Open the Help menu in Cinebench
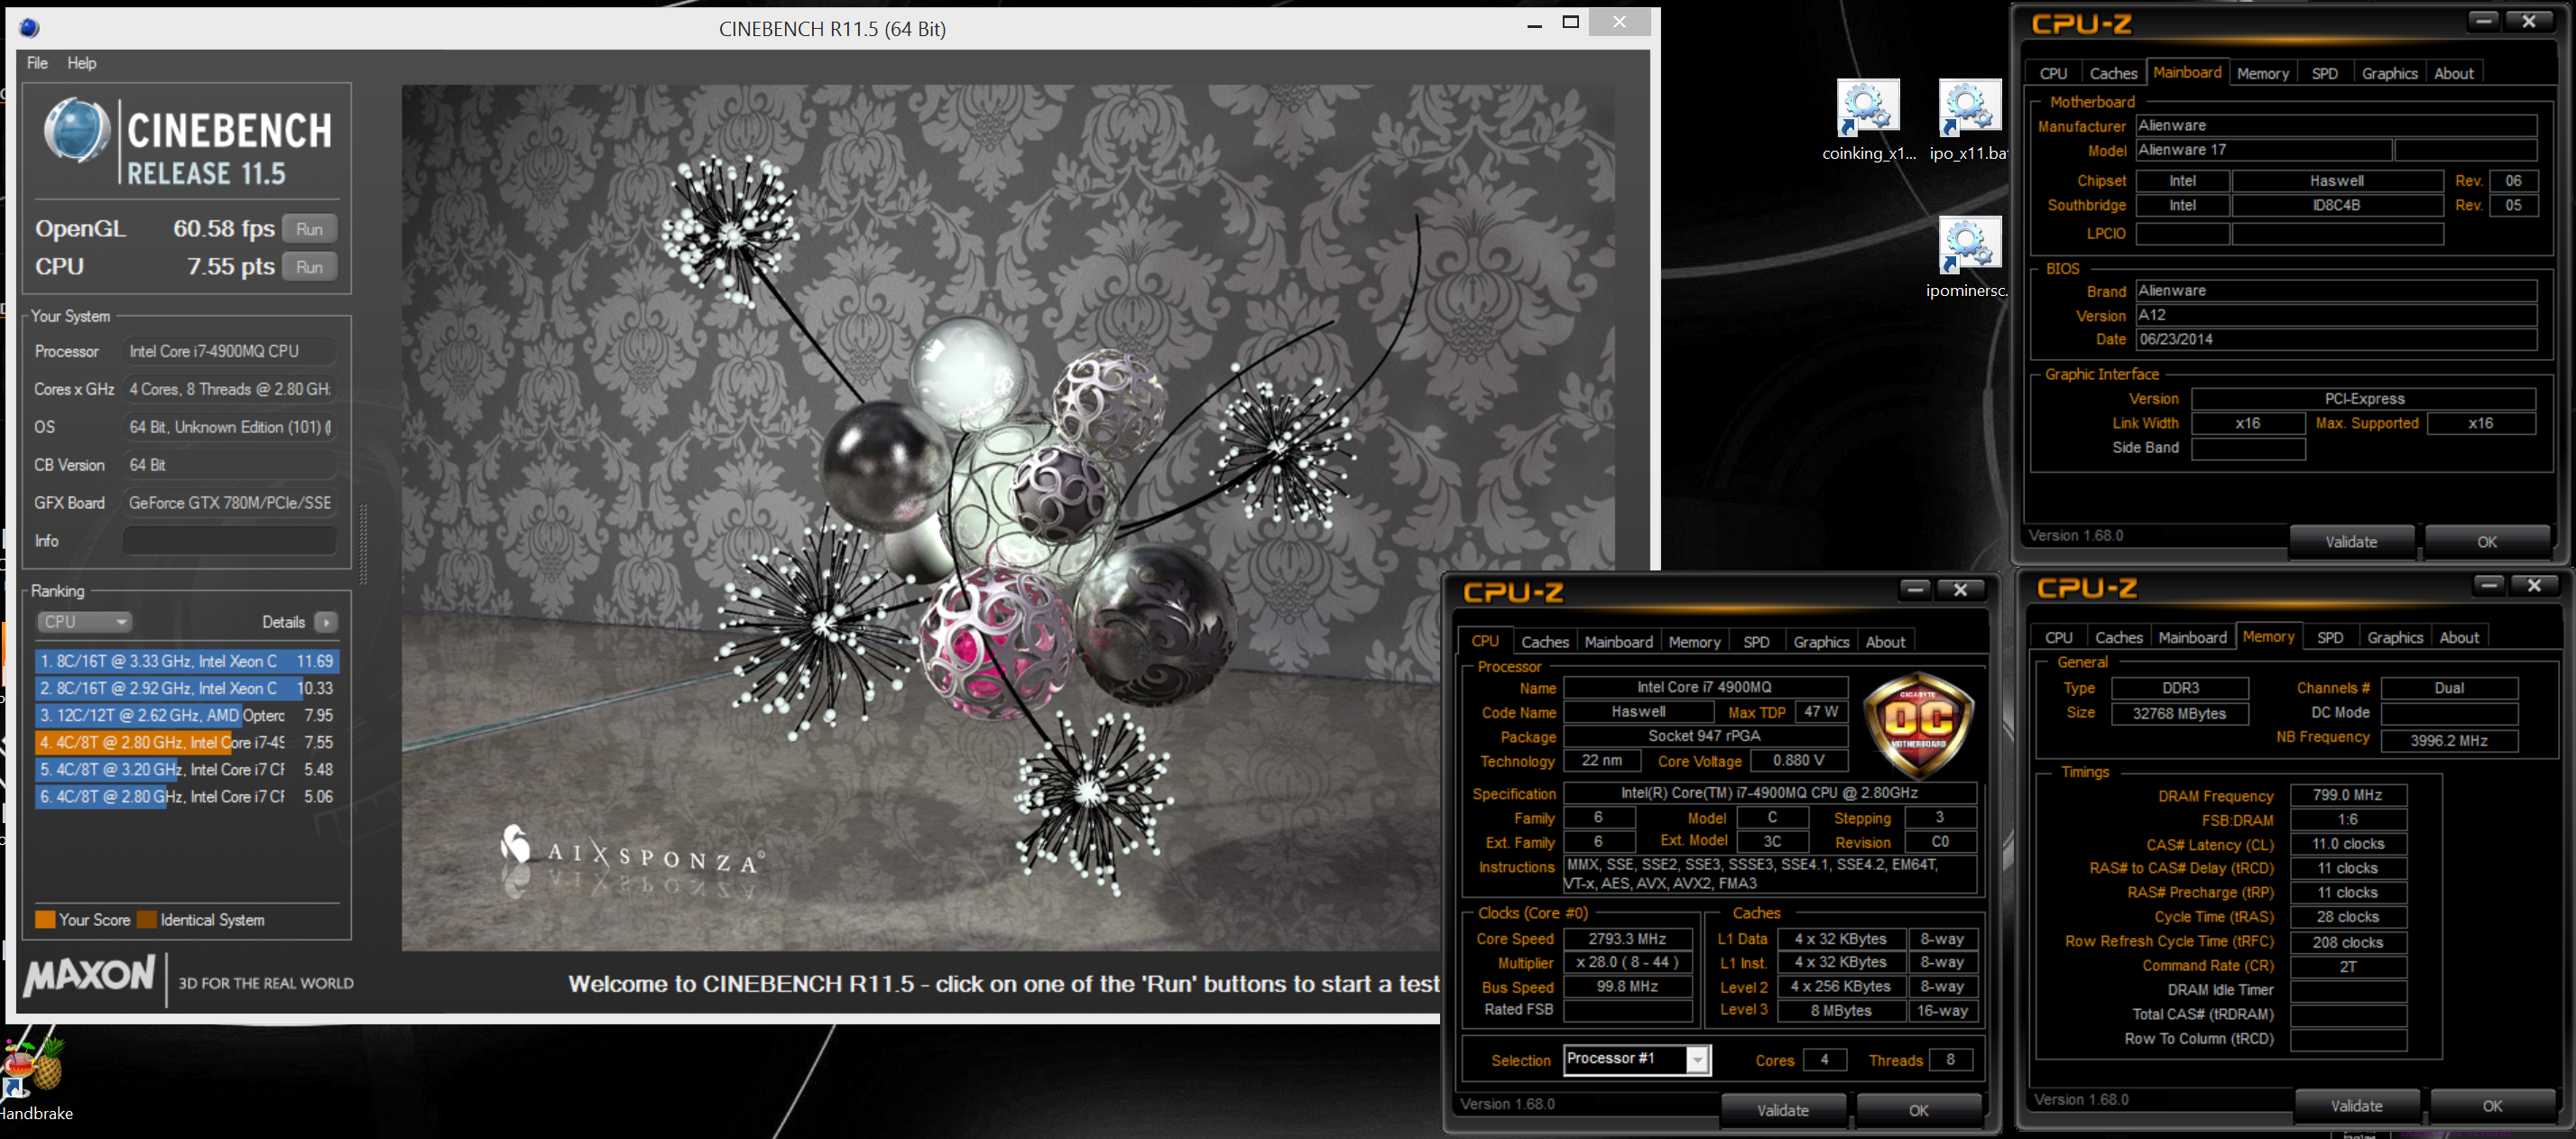Image resolution: width=2576 pixels, height=1139 pixels. click(82, 63)
